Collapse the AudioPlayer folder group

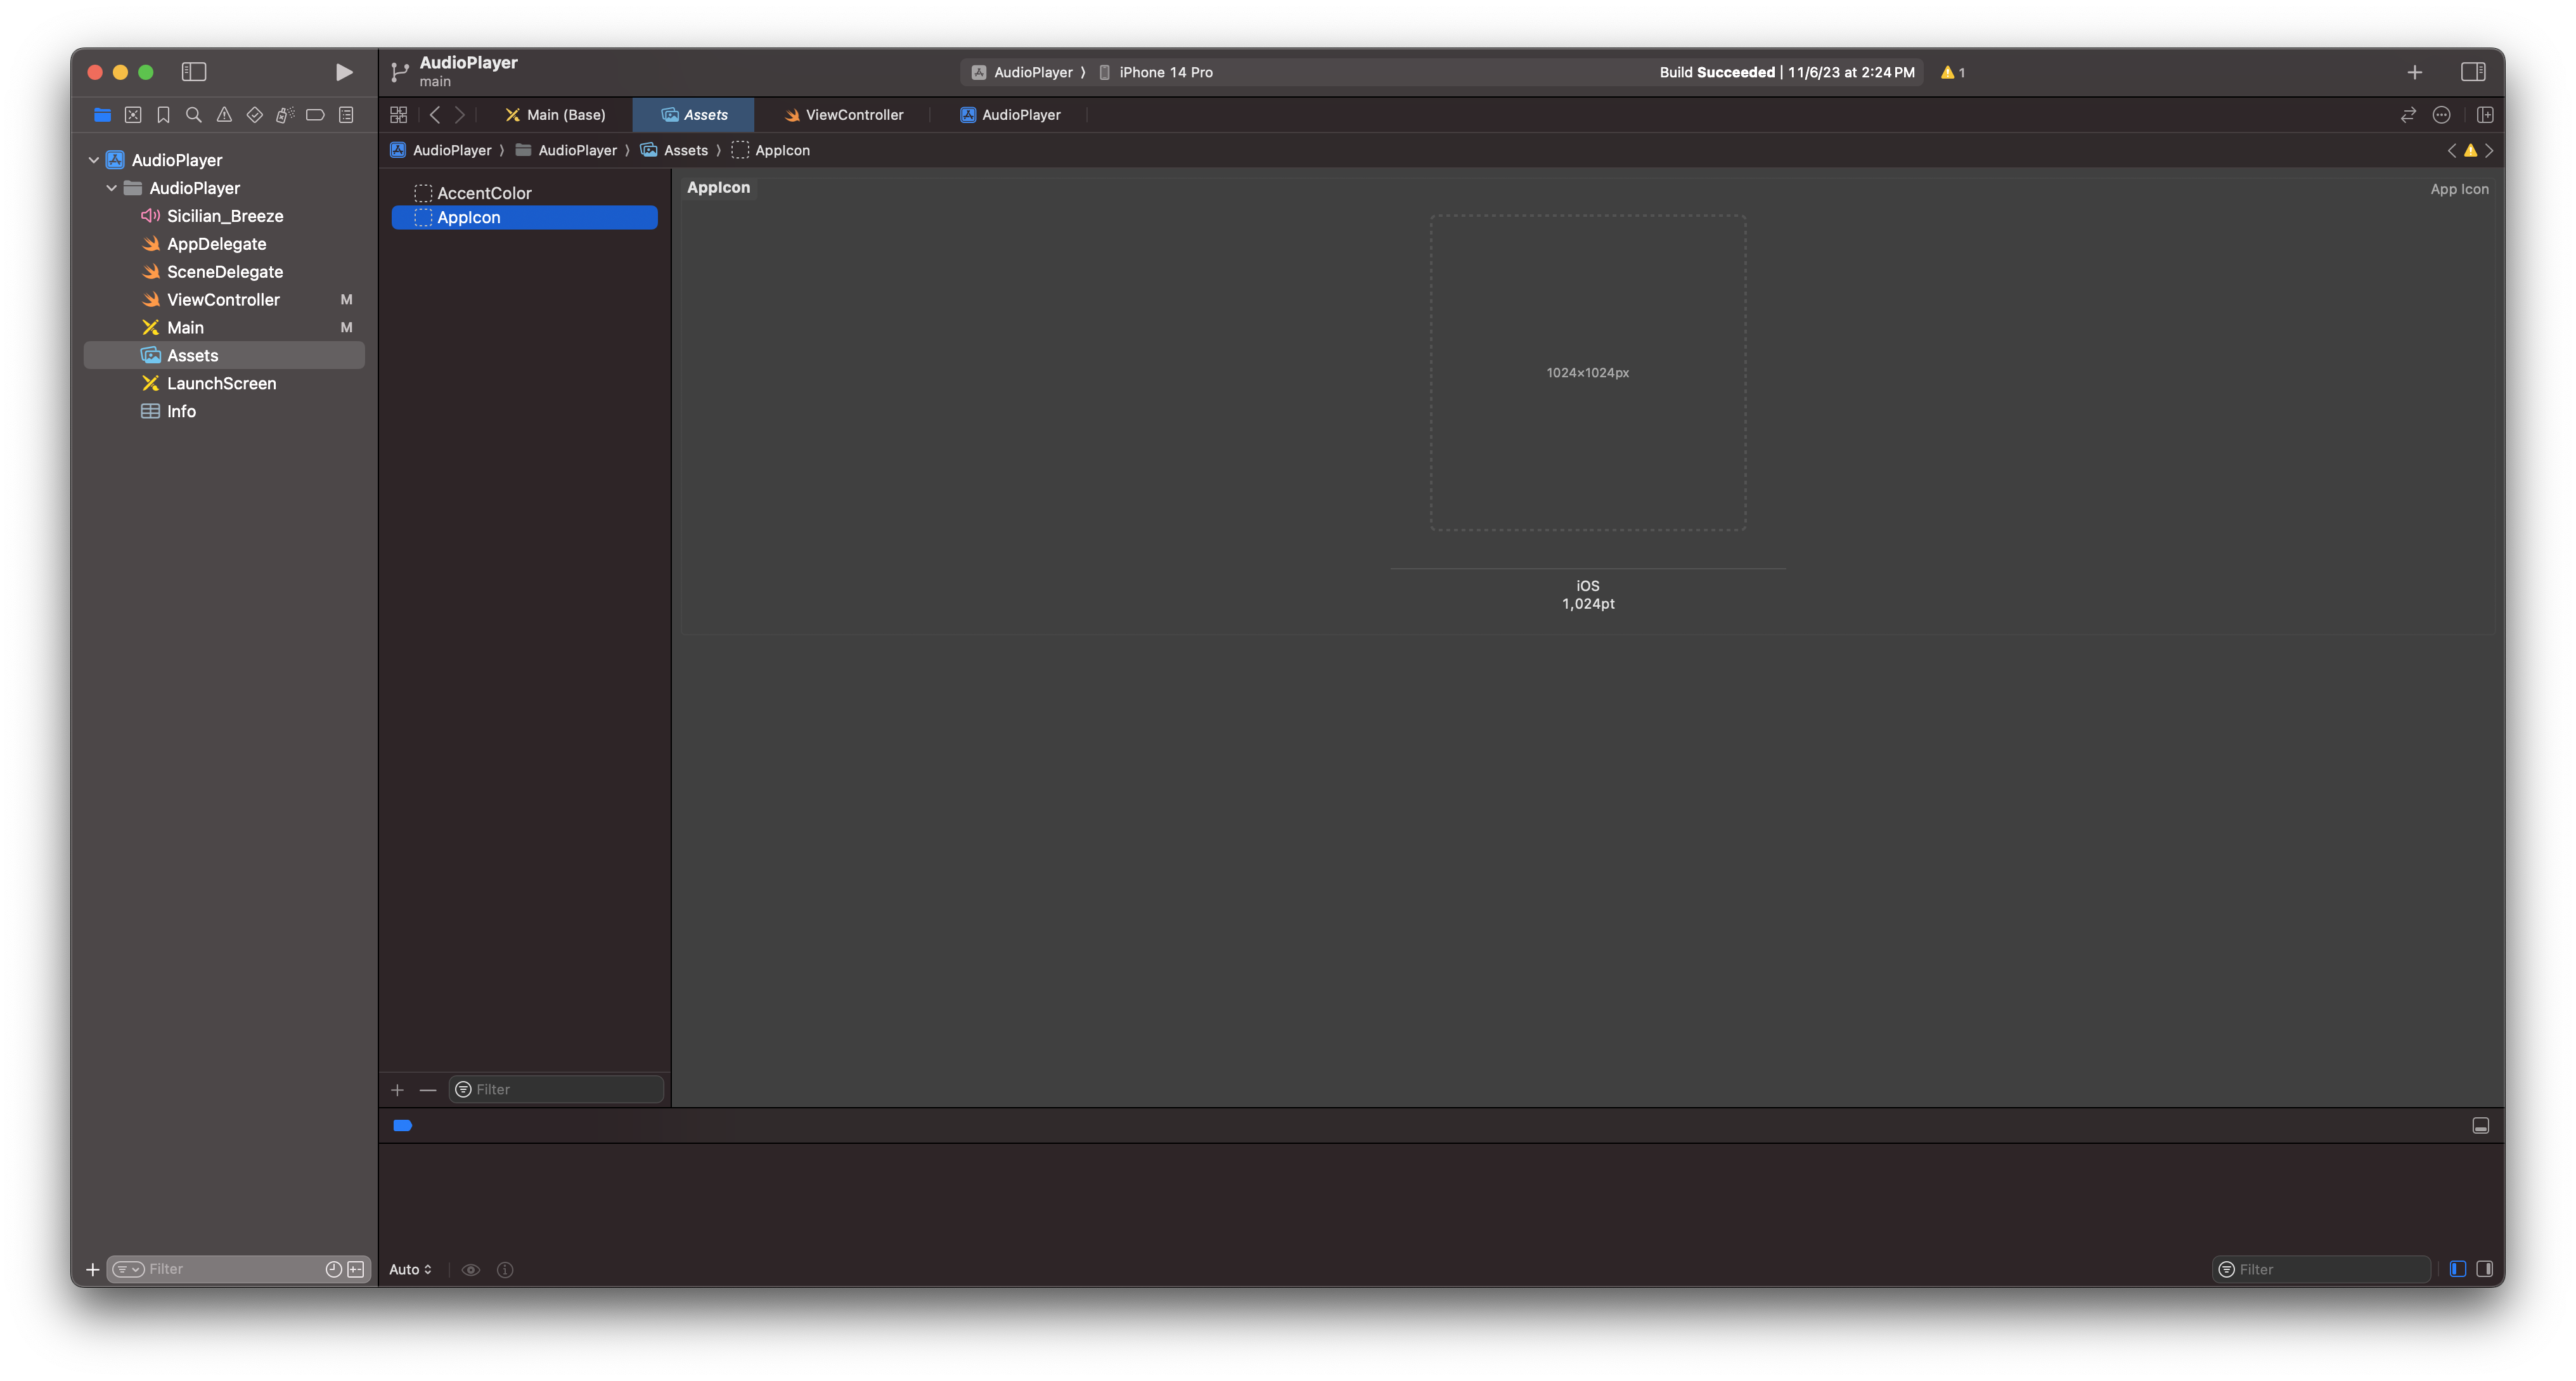tap(112, 188)
